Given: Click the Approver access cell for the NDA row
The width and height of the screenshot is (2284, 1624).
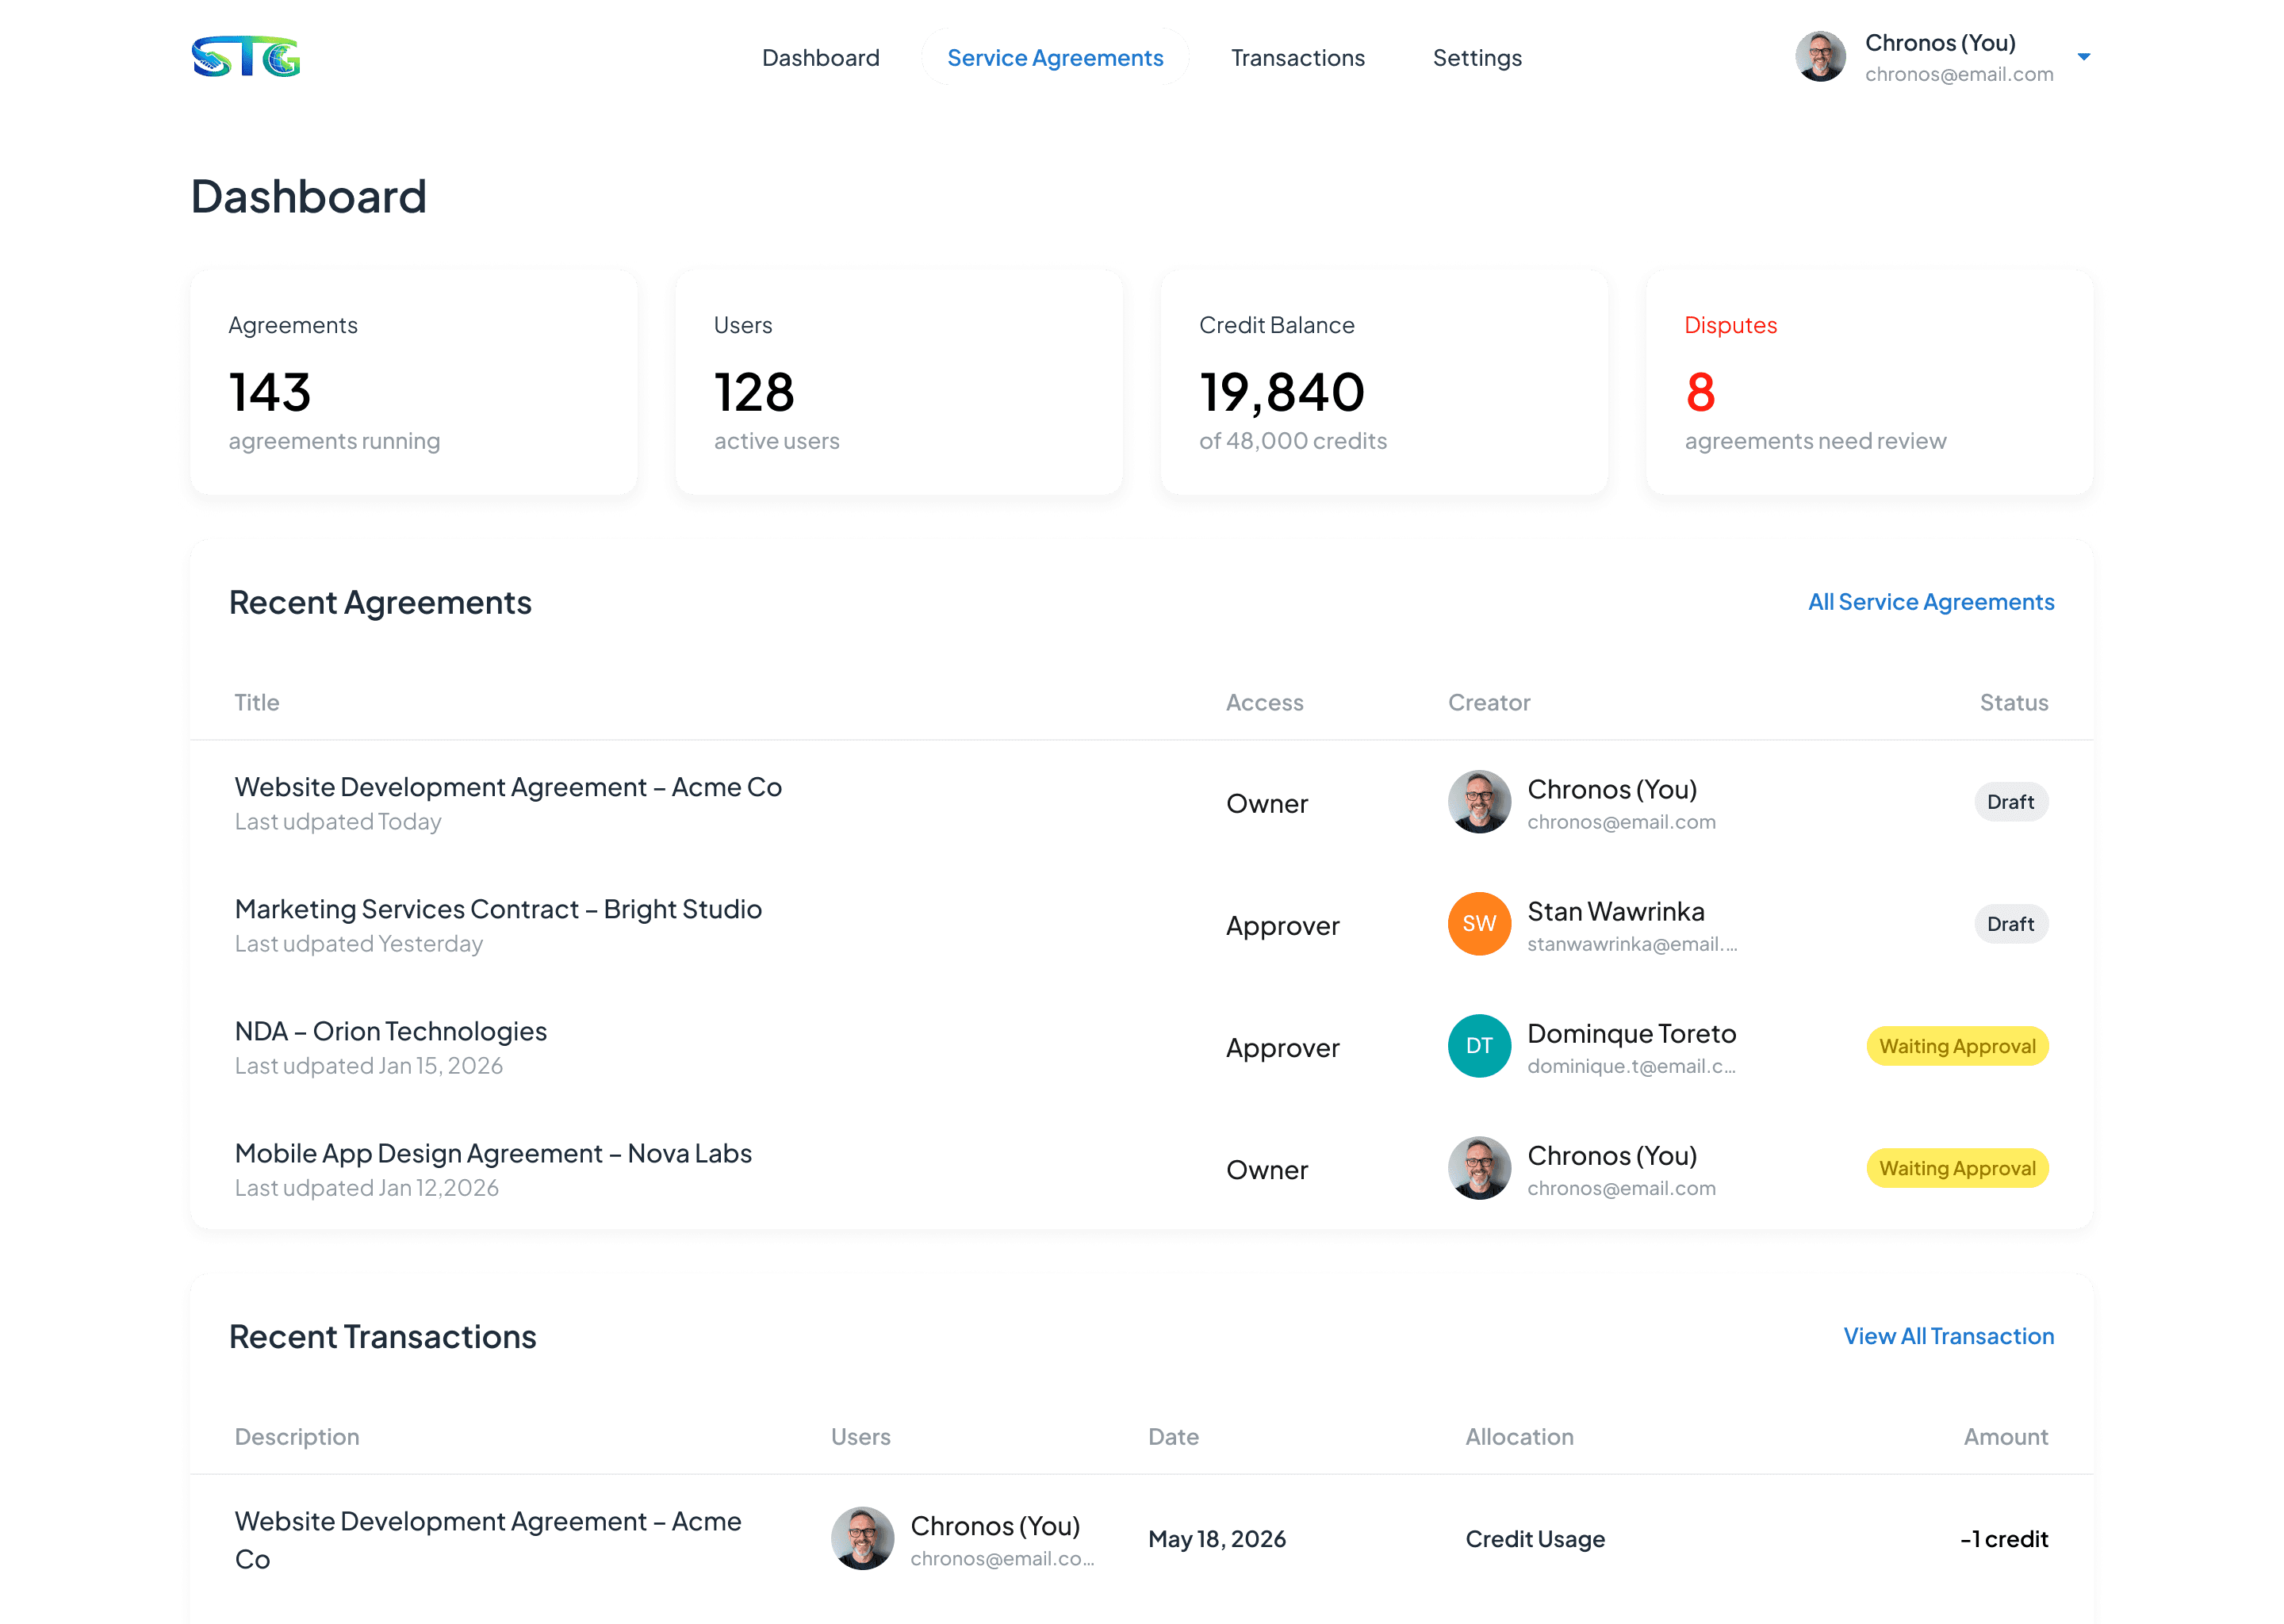Looking at the screenshot, I should 1282,1047.
